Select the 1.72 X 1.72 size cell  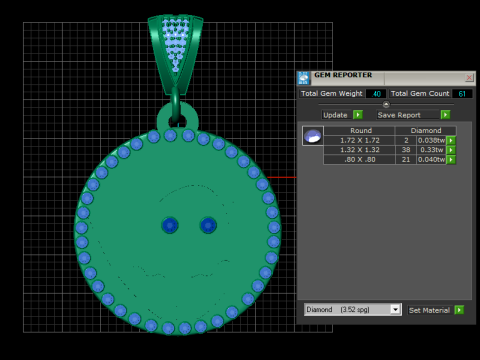coord(360,140)
